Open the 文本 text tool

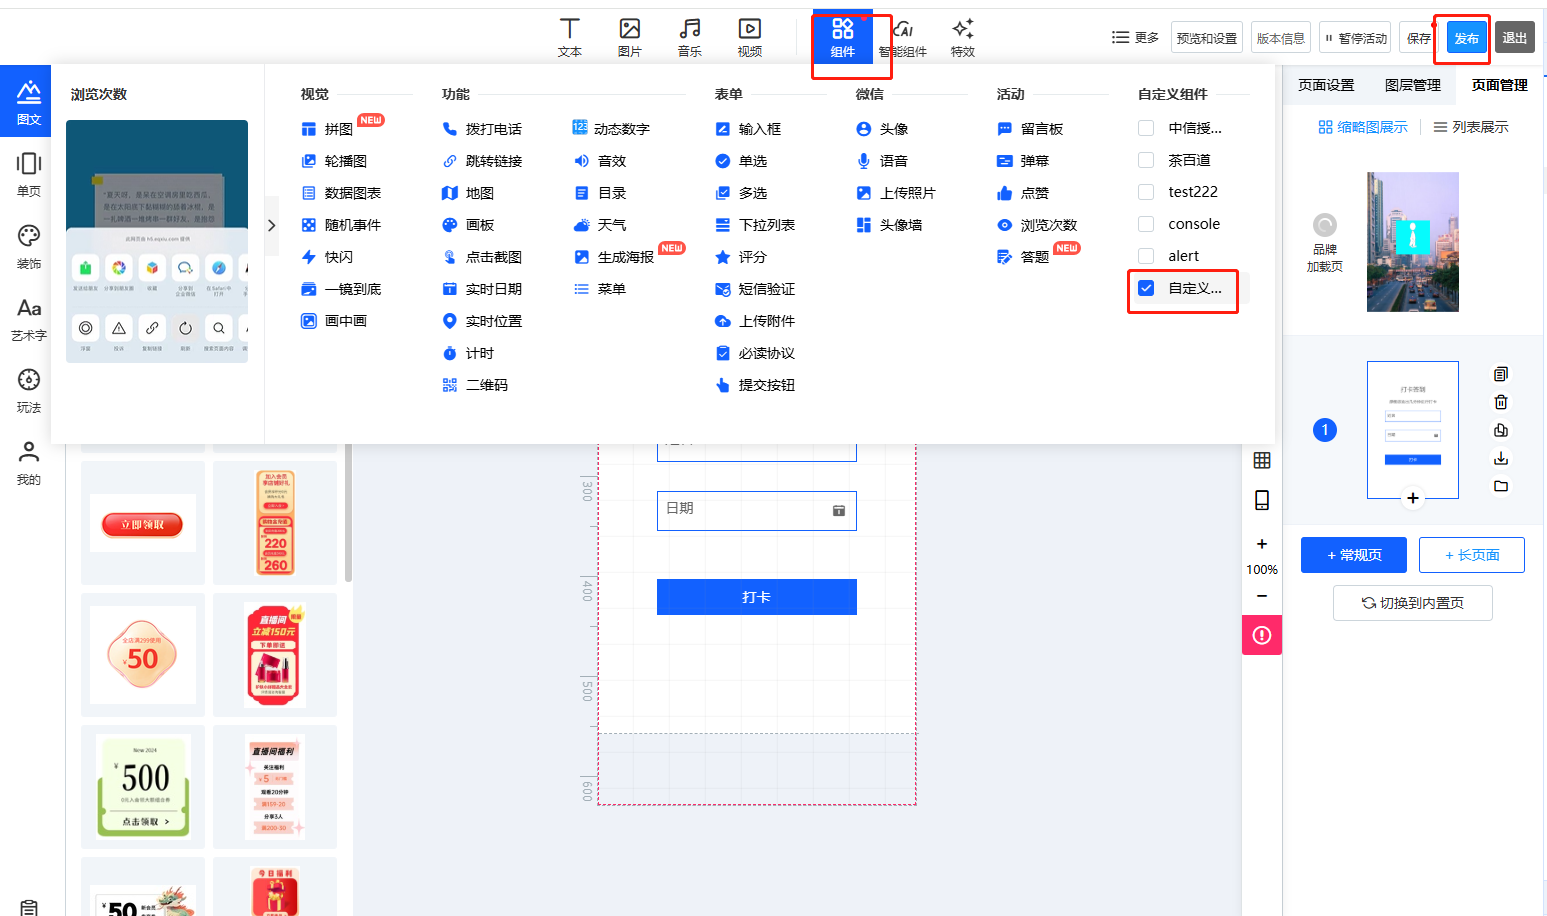click(x=569, y=38)
